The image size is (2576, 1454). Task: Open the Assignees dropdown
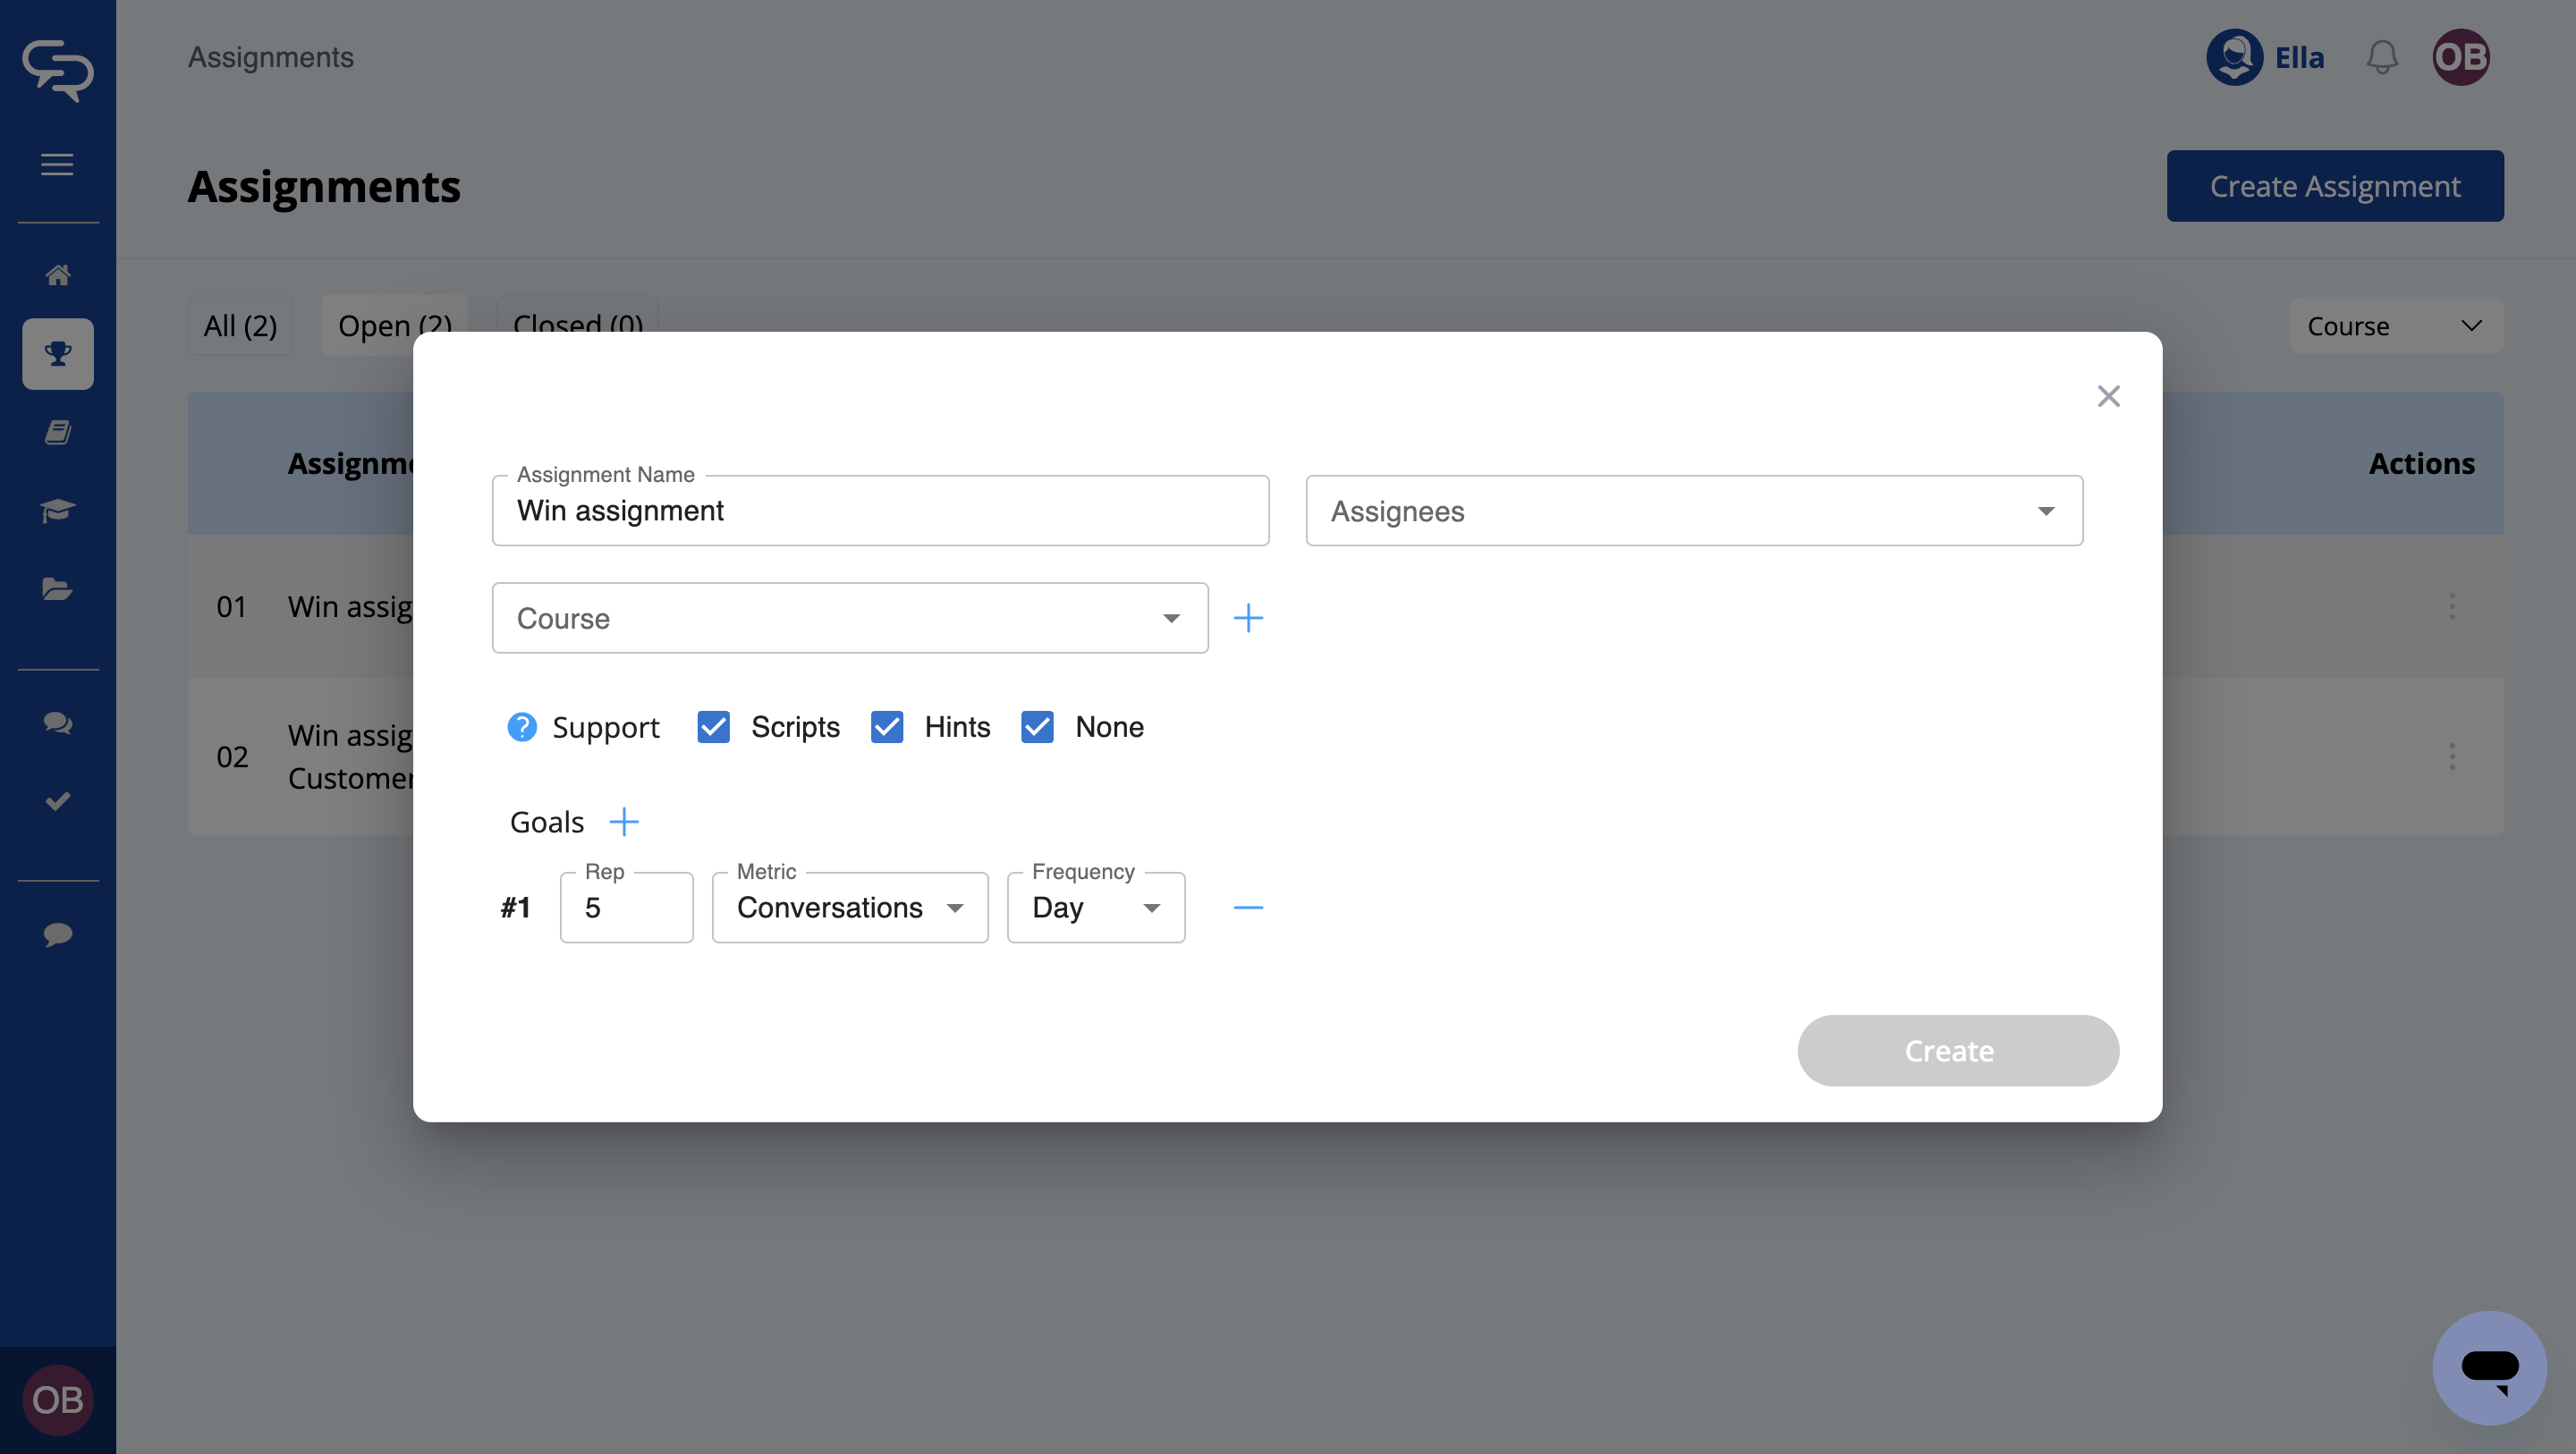coord(1694,511)
